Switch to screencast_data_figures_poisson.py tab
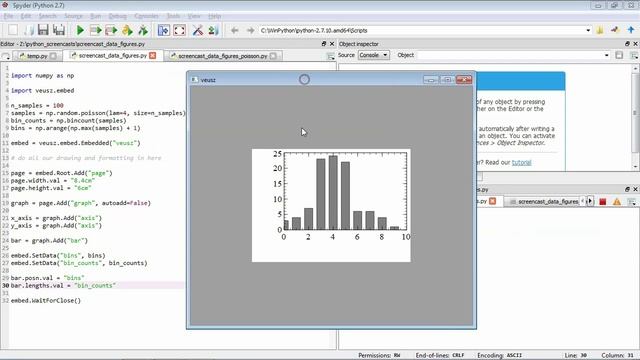This screenshot has width=640, height=360. click(x=222, y=56)
